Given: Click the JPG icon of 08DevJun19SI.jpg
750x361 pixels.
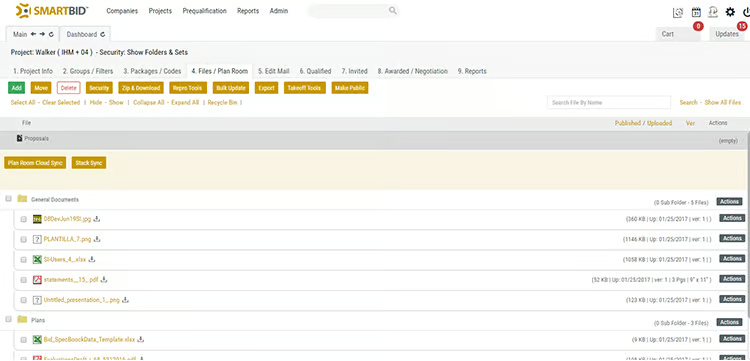Looking at the screenshot, I should point(37,219).
